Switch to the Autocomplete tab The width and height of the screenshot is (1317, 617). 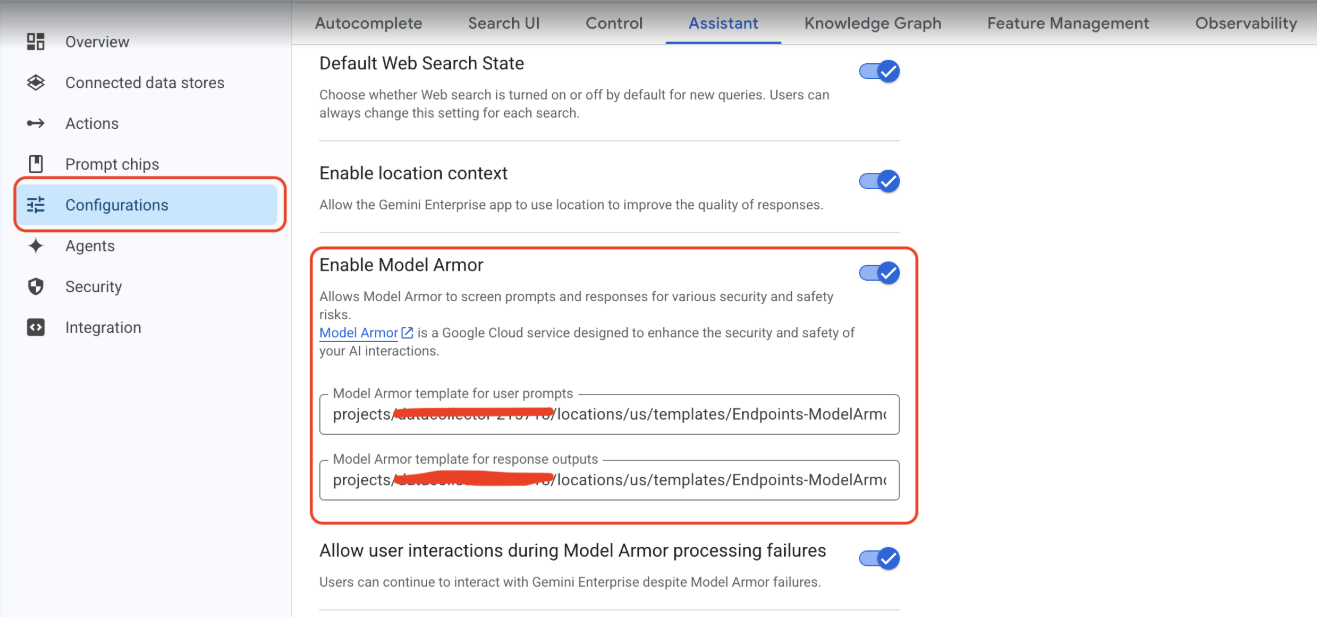[369, 23]
